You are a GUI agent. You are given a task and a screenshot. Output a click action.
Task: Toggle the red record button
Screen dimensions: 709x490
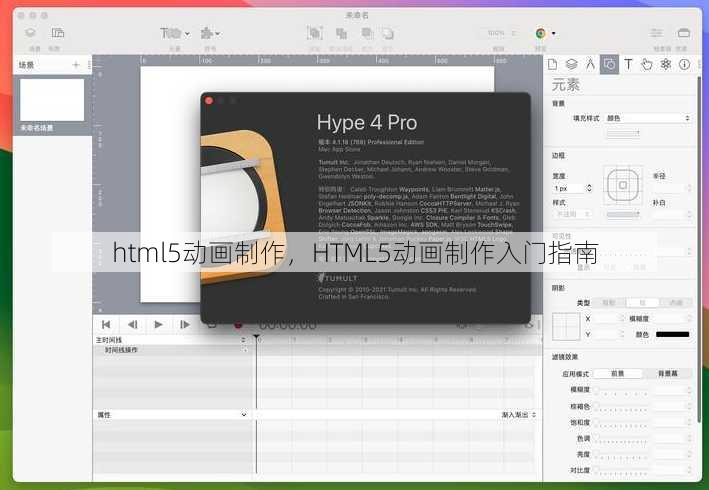238,325
